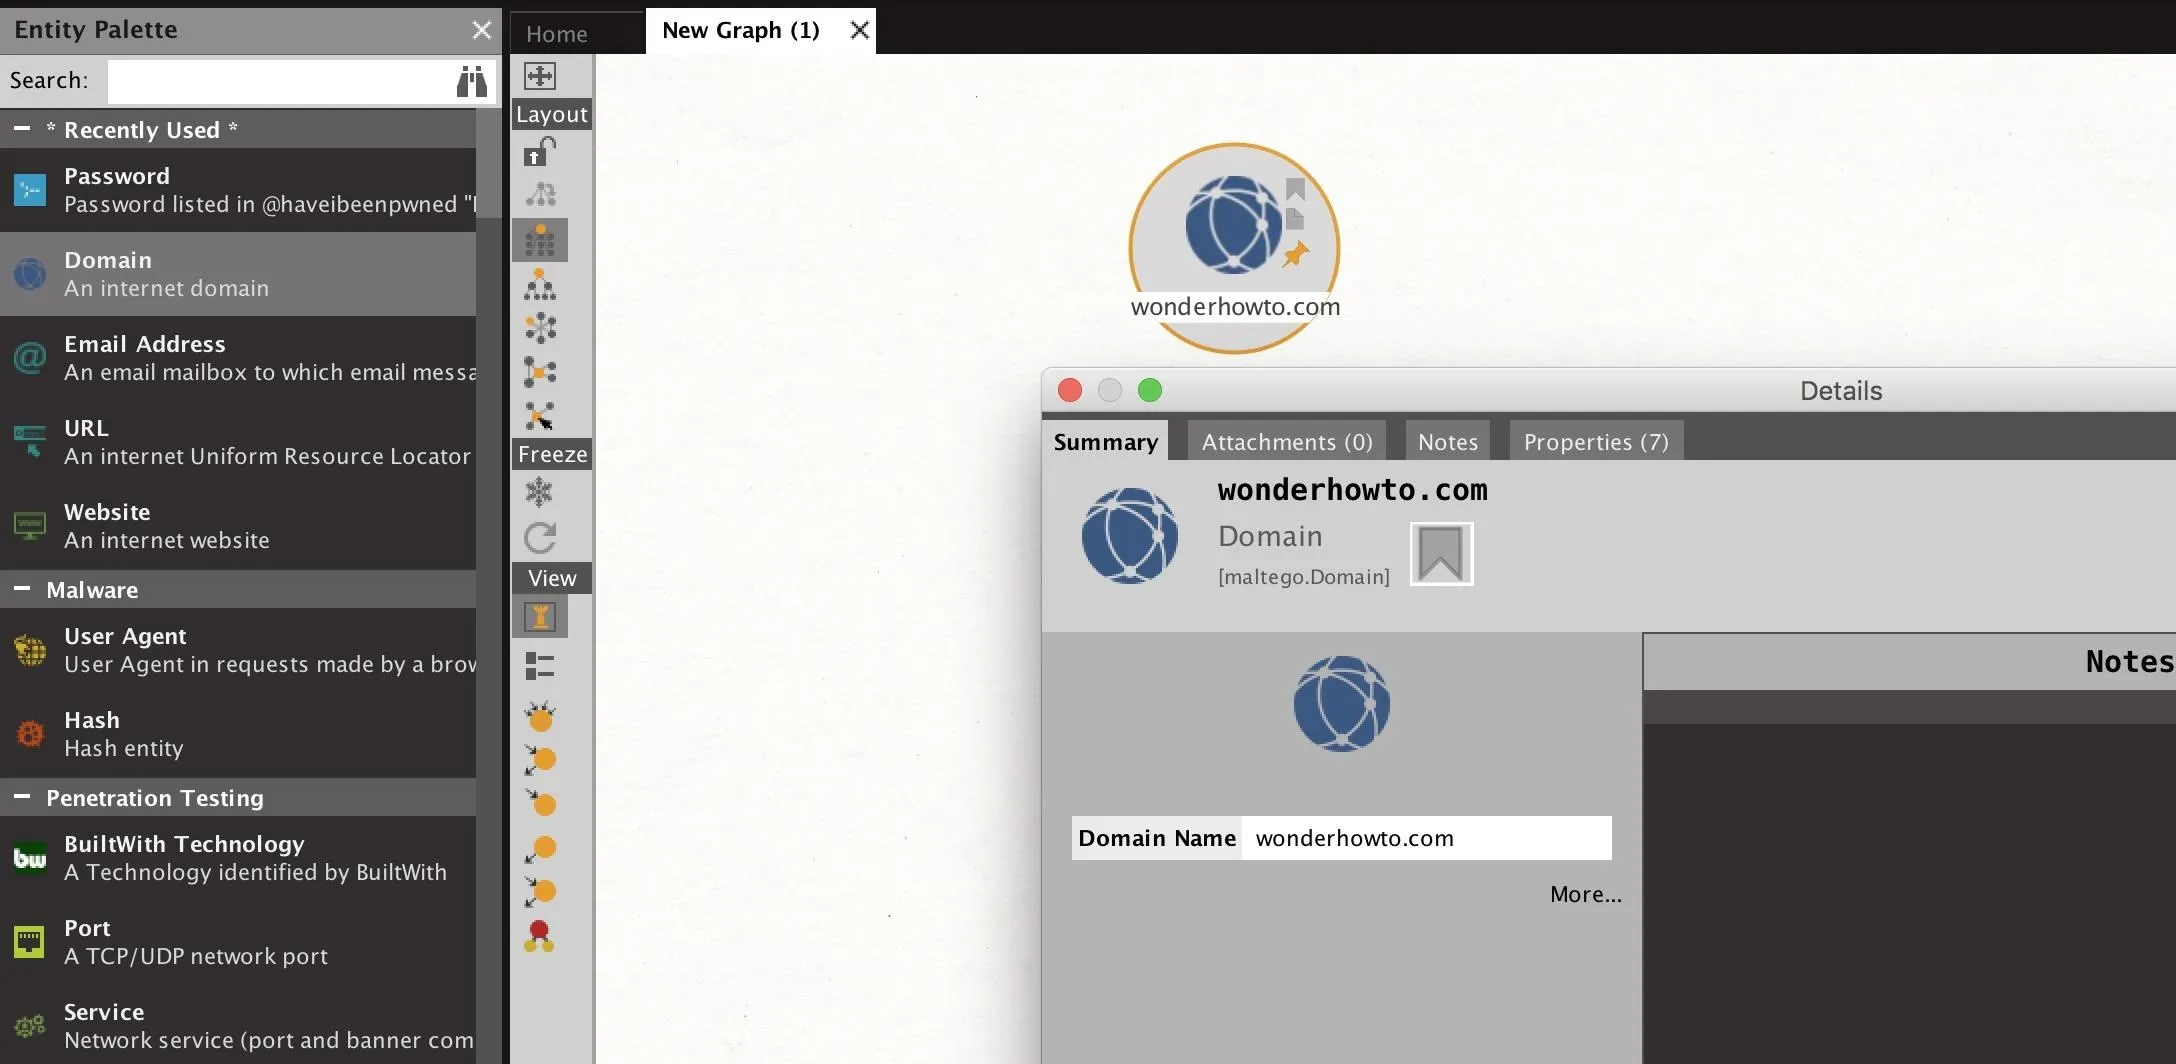Open the Properties (7) tab
Image resolution: width=2176 pixels, height=1064 pixels.
(1596, 442)
